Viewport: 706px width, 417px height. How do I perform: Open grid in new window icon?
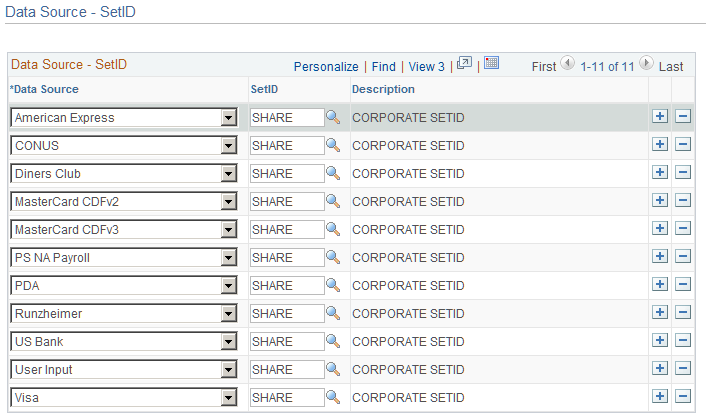464,63
